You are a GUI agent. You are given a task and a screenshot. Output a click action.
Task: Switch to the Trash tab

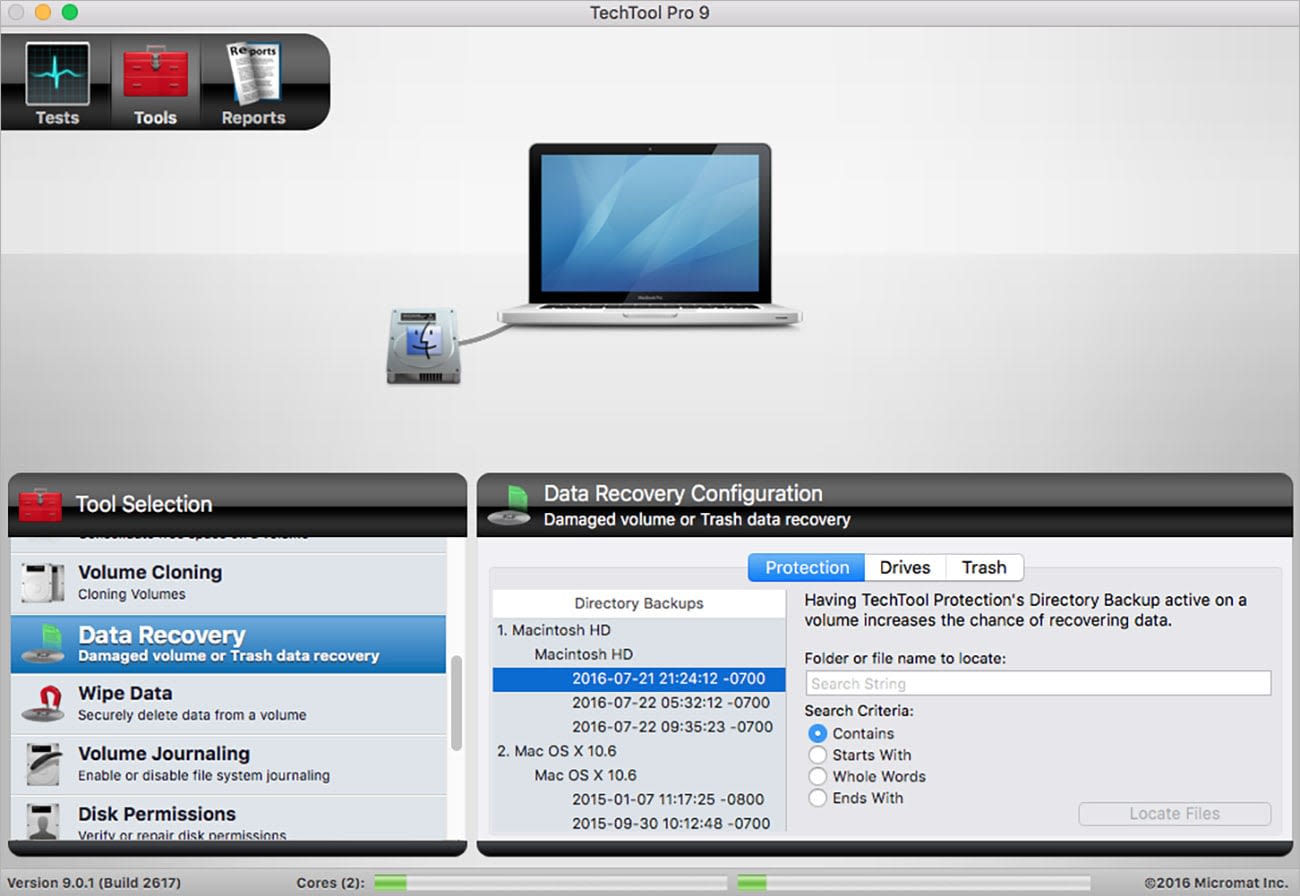click(984, 567)
